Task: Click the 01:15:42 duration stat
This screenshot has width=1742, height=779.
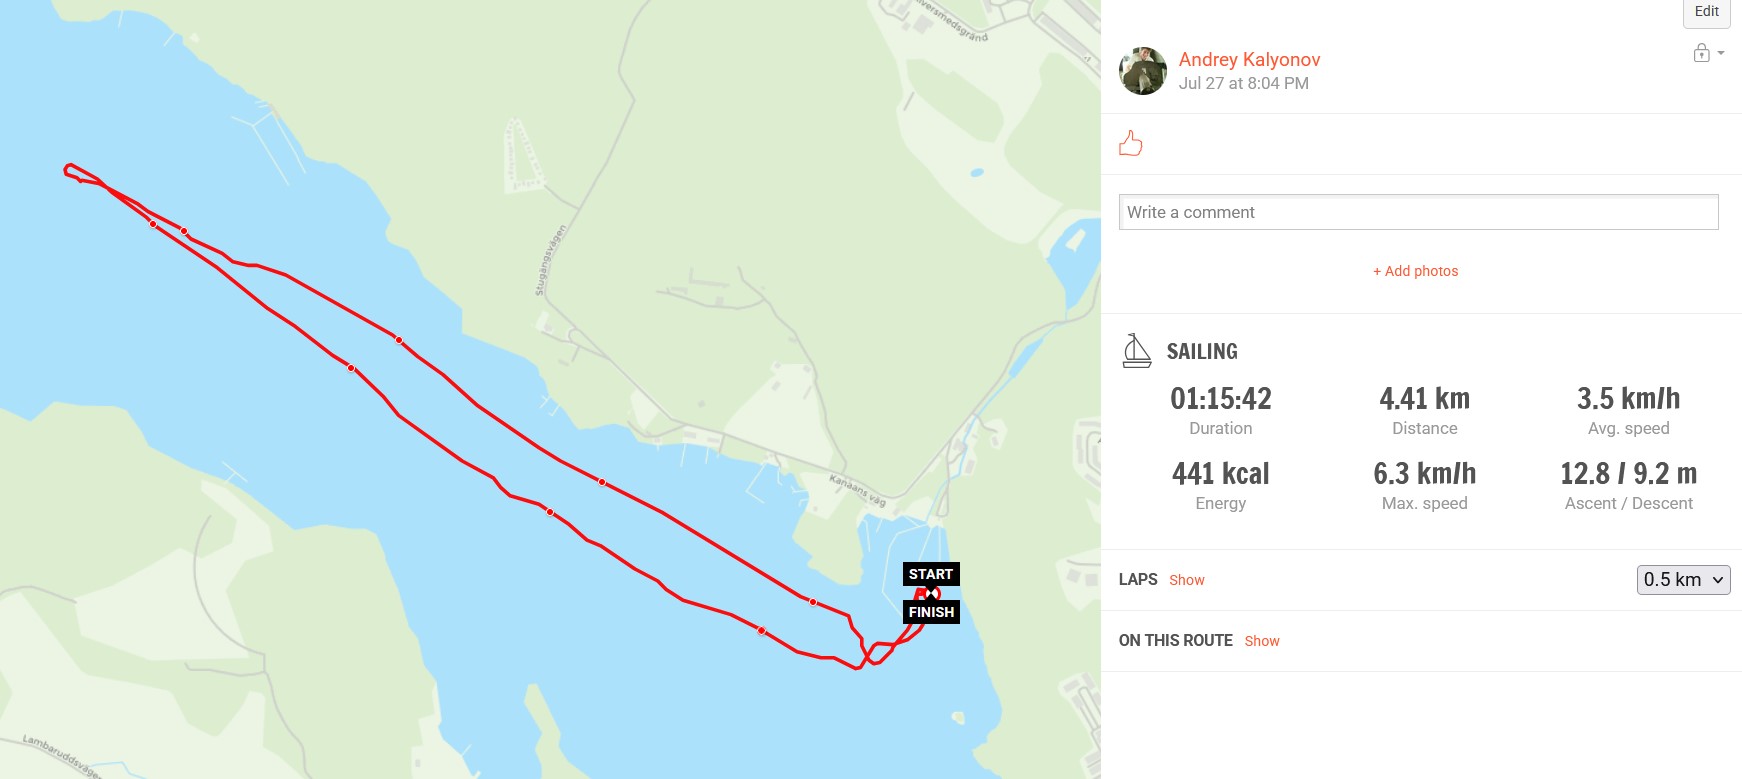Action: pyautogui.click(x=1221, y=399)
